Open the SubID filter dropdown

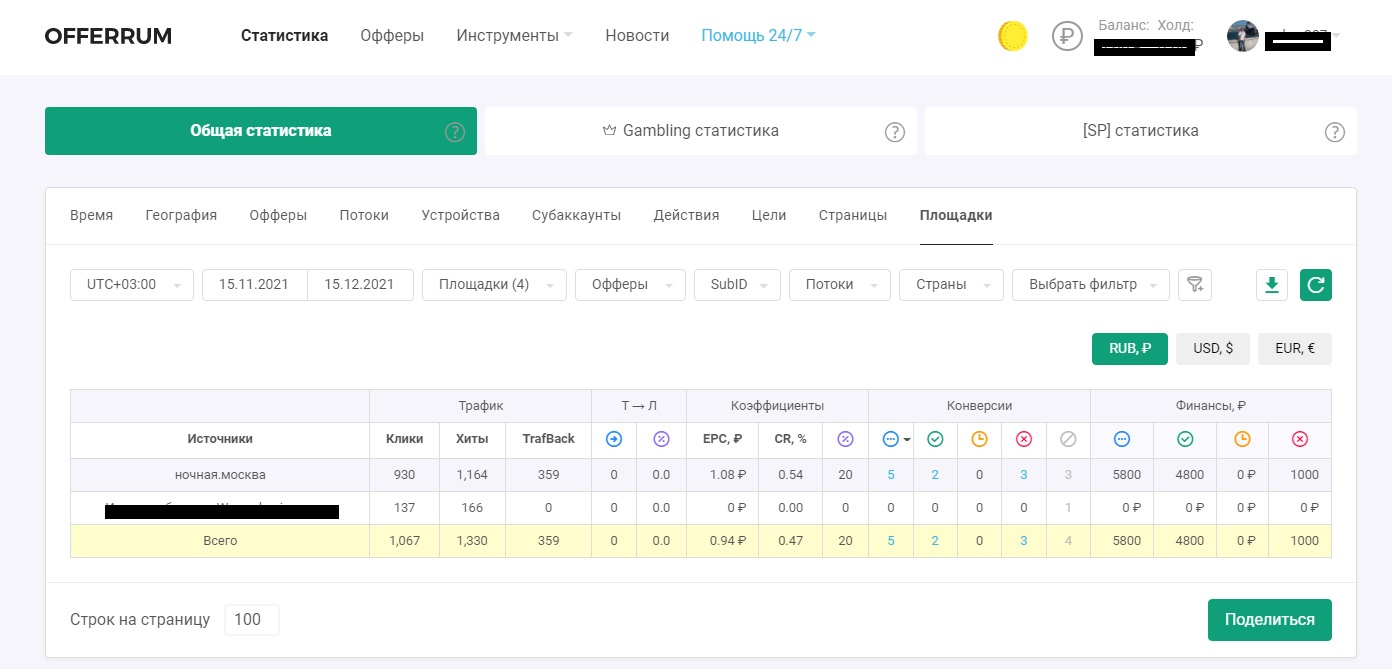(x=737, y=285)
